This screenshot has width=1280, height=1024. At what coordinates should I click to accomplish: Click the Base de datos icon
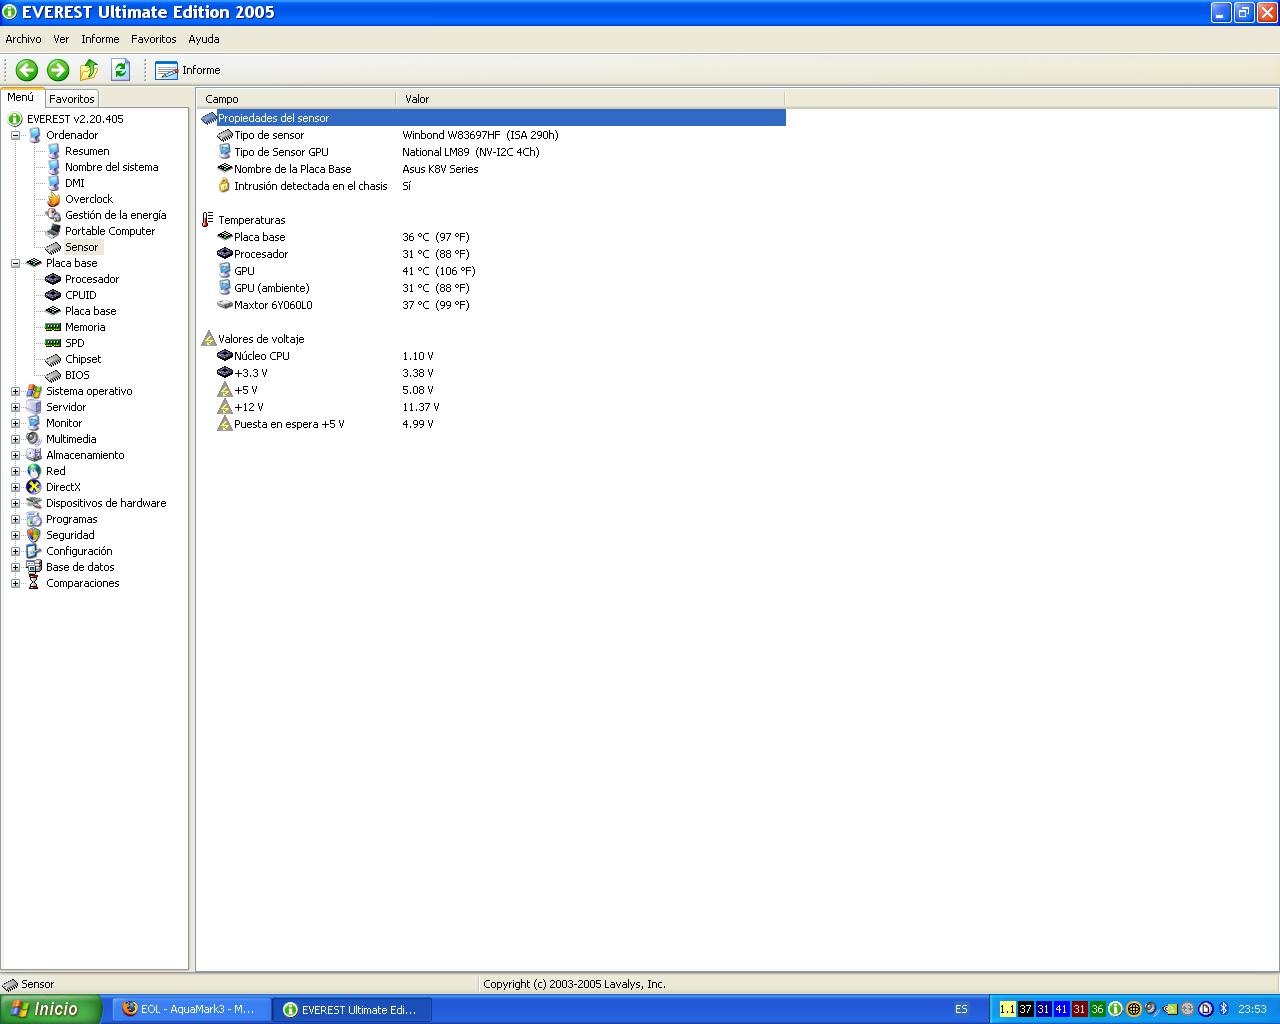coord(34,567)
